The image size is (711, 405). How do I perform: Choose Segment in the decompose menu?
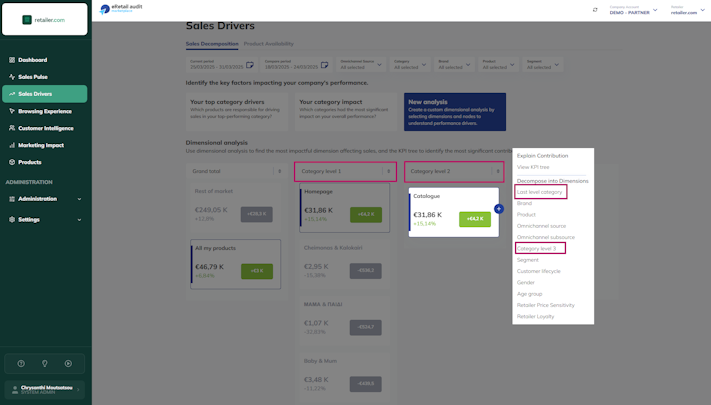click(528, 260)
